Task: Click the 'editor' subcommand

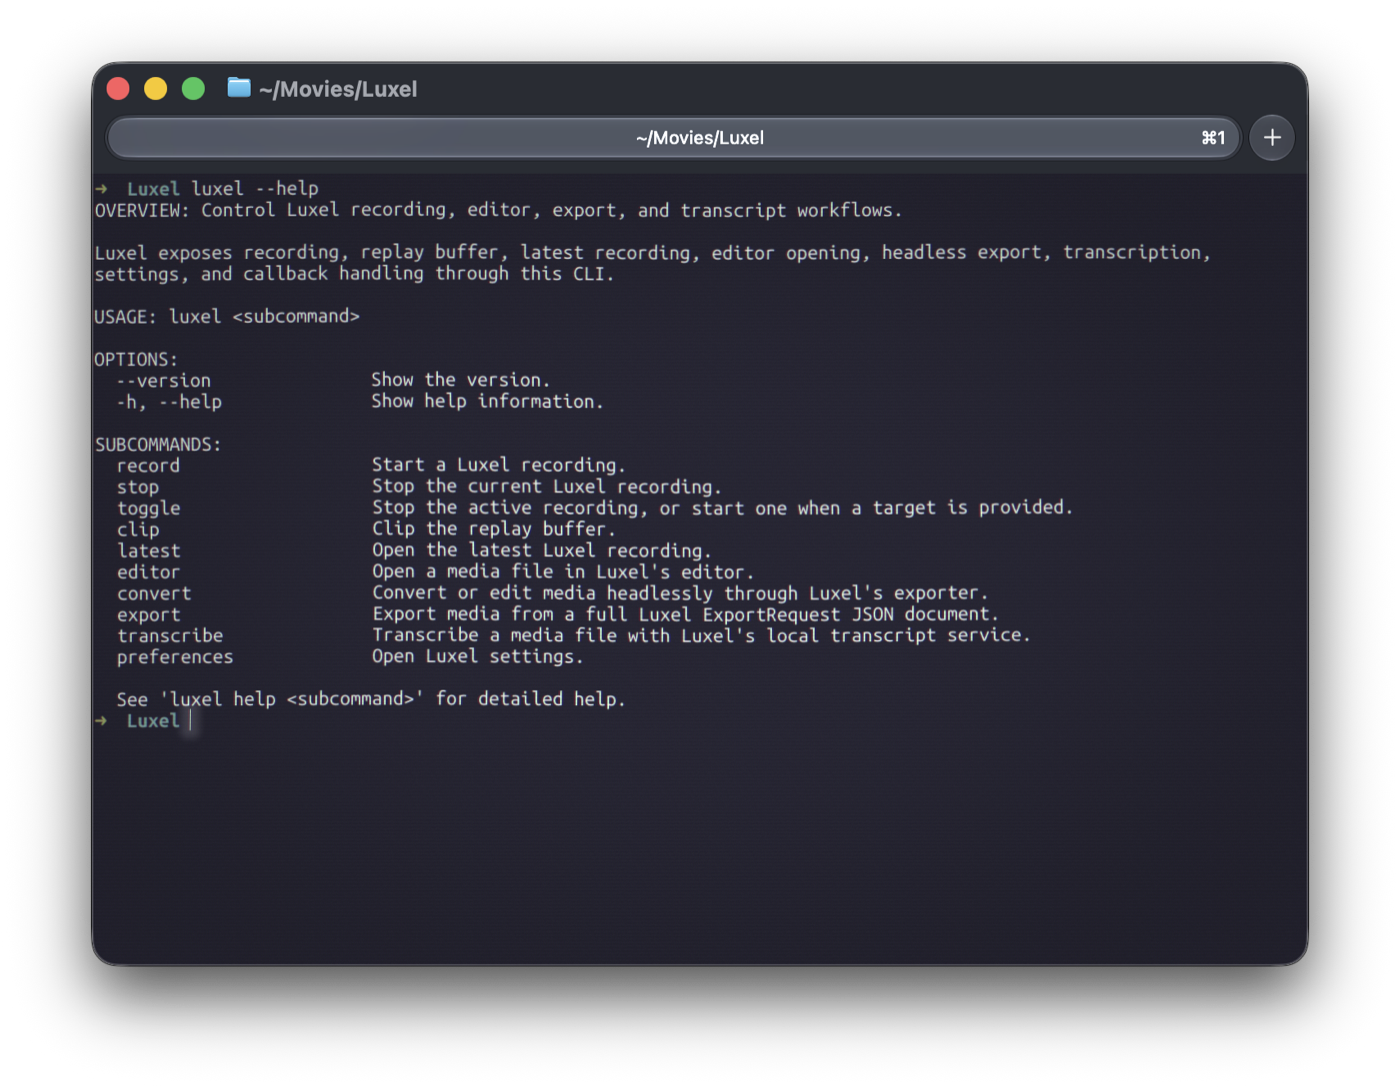Action: pos(148,572)
